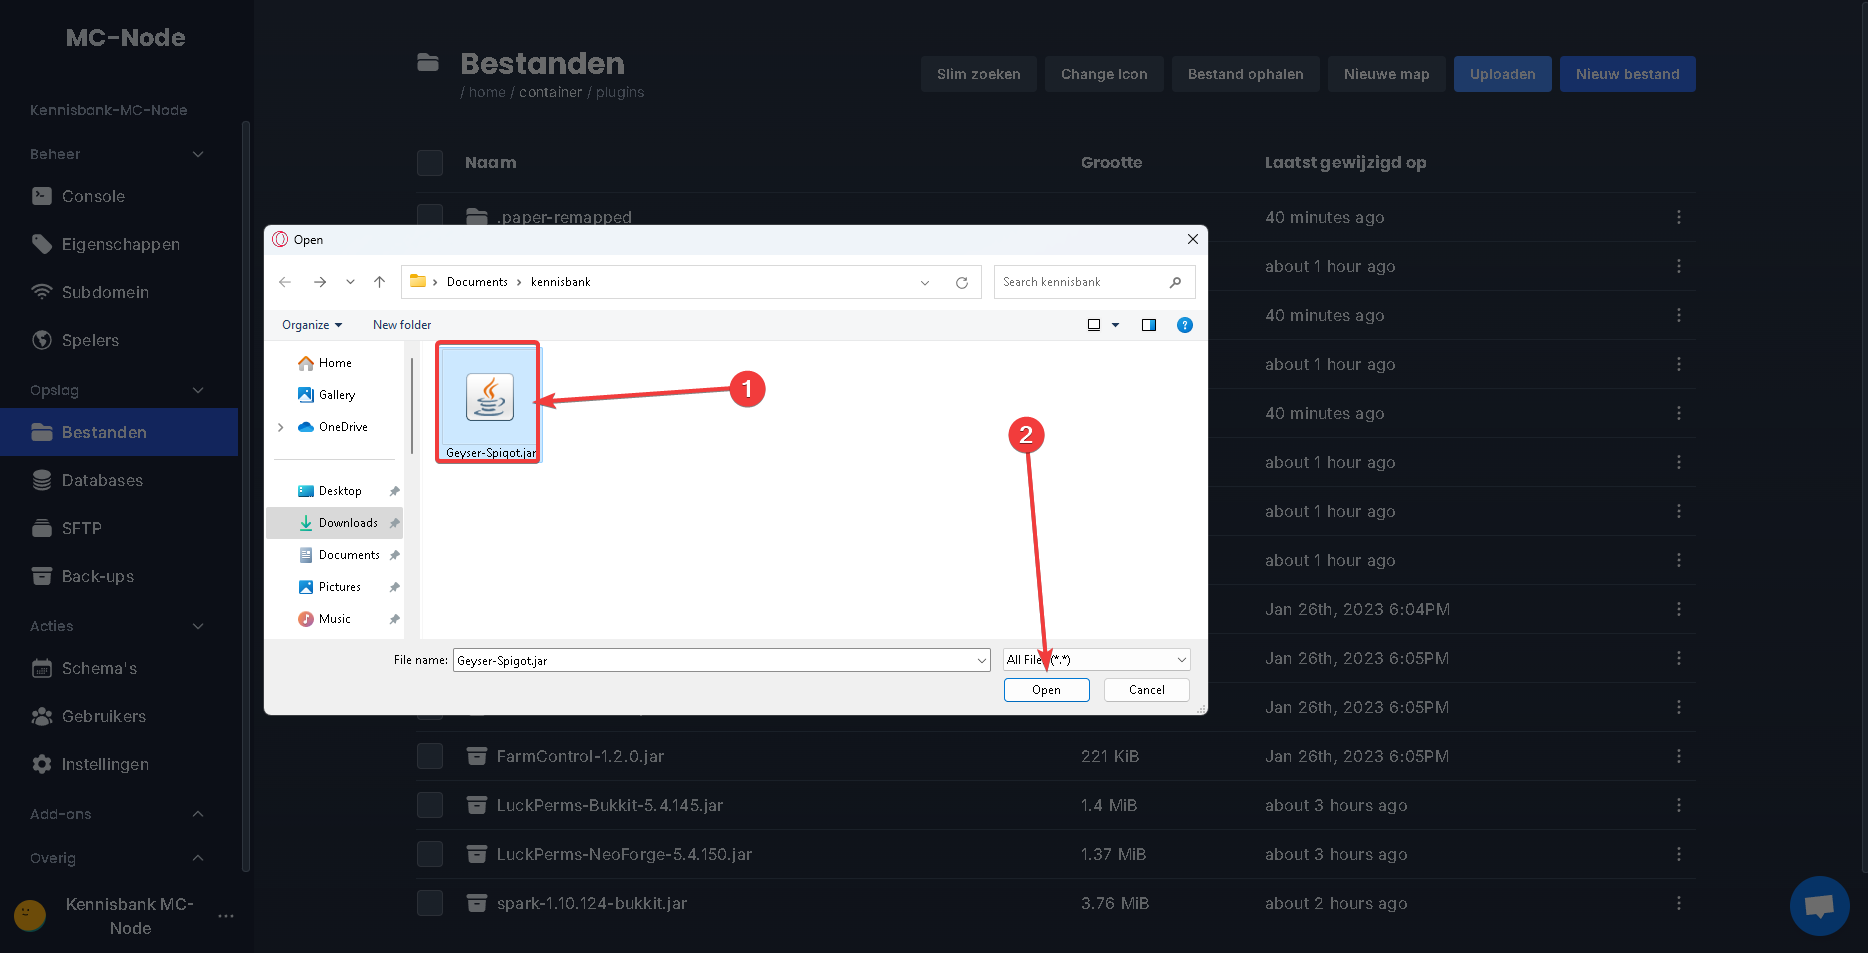This screenshot has width=1868, height=953.
Task: Open the account options three-dot menu
Action: [x=226, y=916]
